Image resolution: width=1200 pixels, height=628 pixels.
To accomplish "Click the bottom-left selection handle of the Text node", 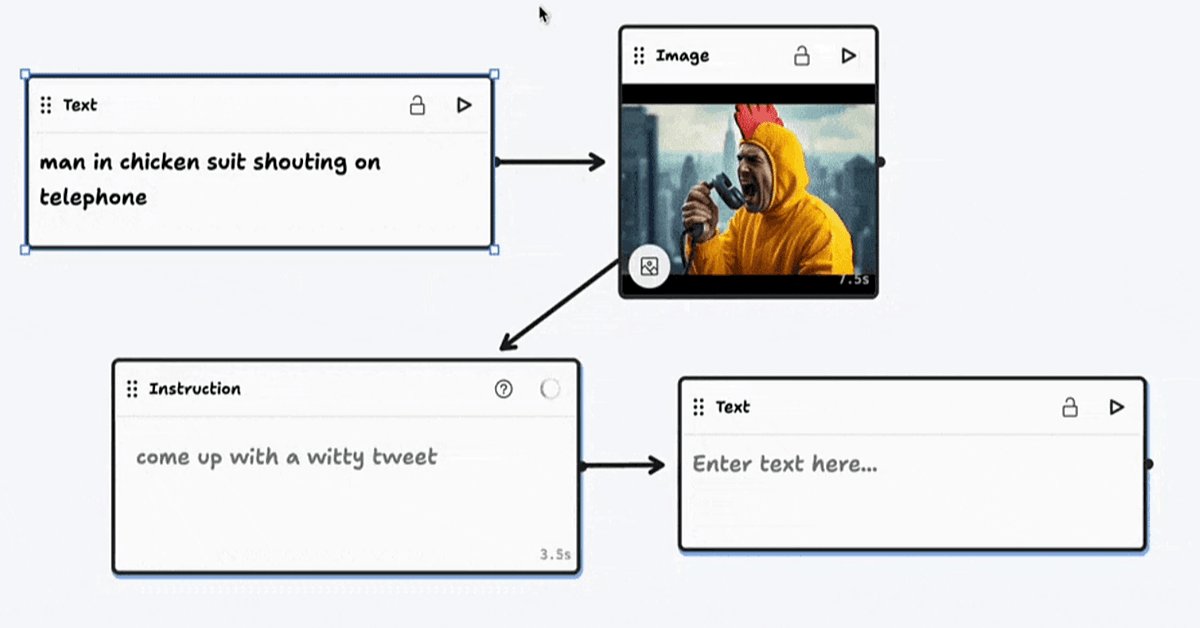I will 25,249.
